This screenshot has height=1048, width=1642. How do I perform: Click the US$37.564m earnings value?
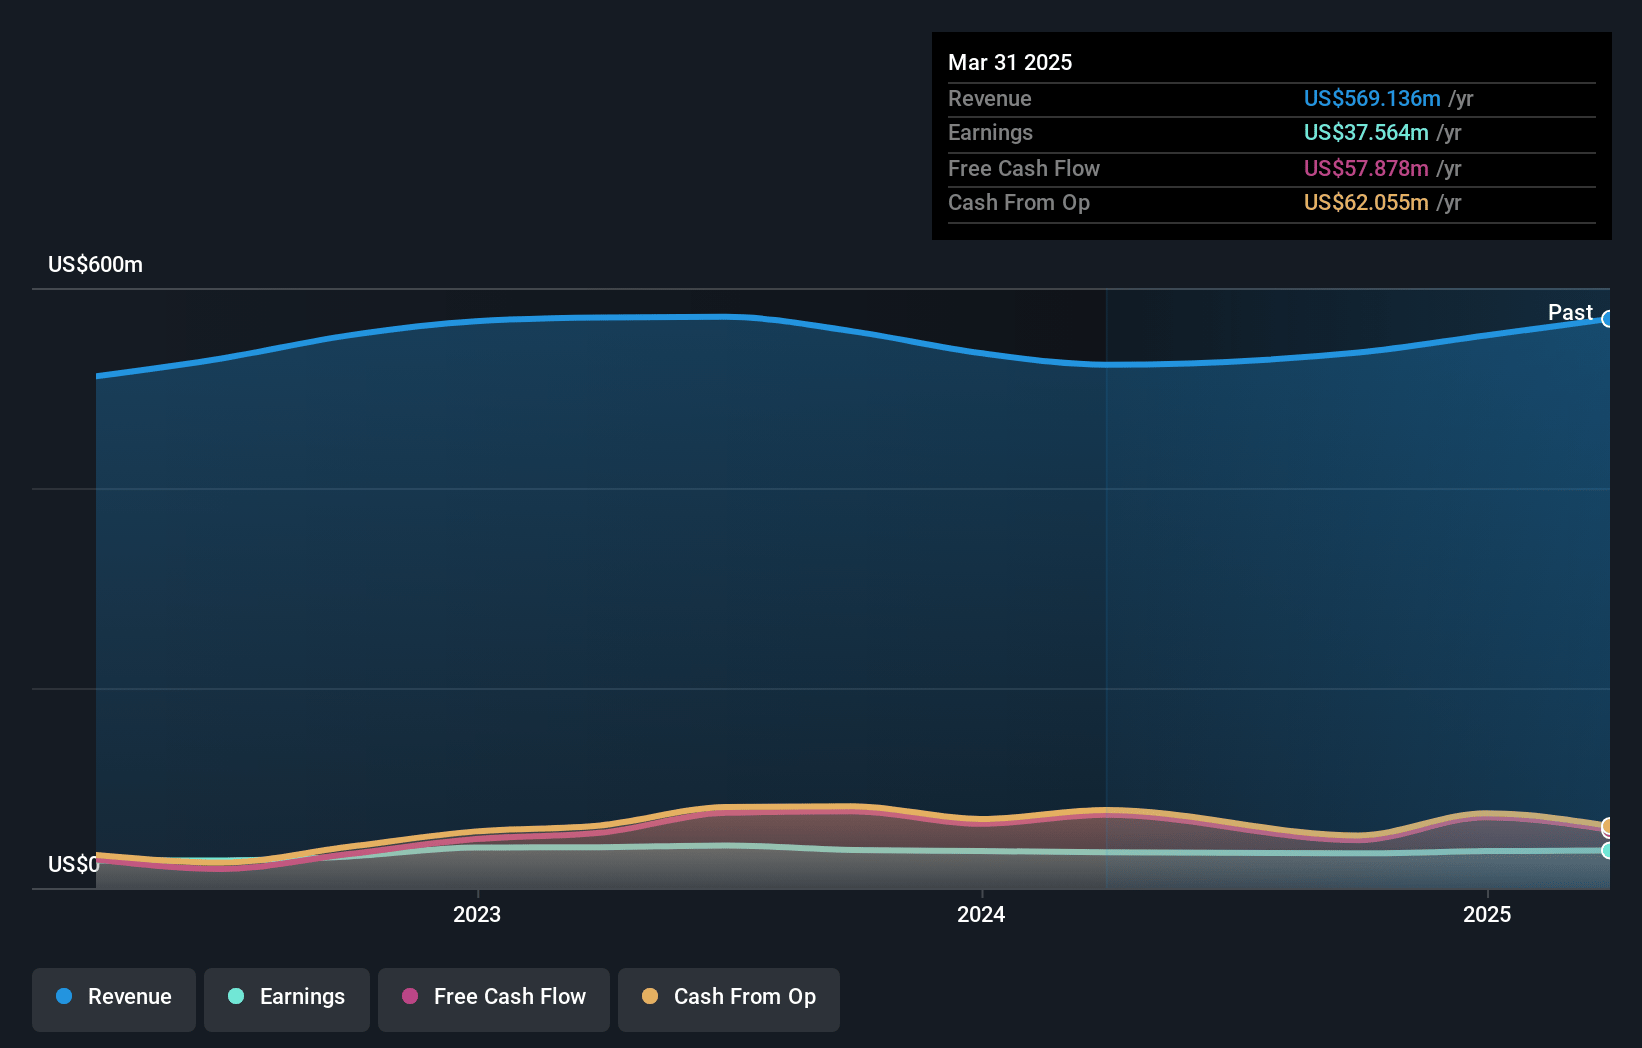[x=1366, y=132]
